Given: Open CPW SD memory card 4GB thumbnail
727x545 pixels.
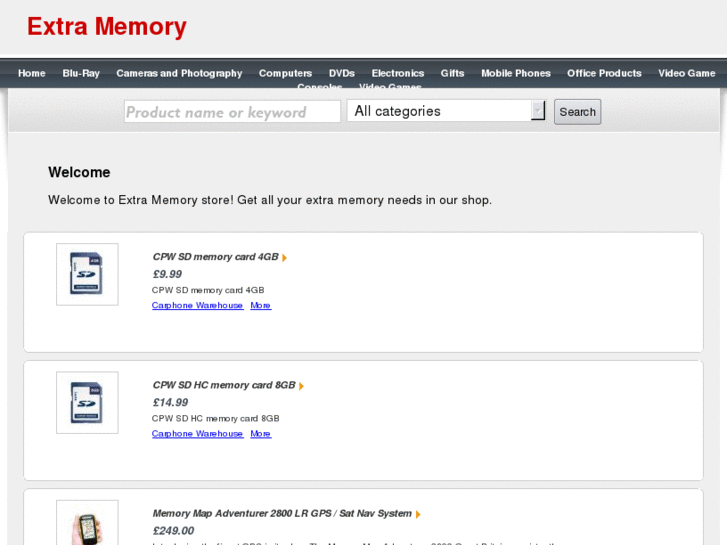Looking at the screenshot, I should (87, 274).
